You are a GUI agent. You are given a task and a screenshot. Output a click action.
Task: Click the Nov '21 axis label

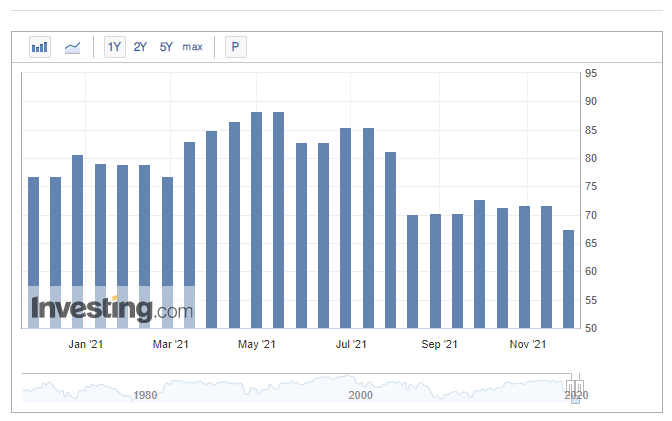528,344
